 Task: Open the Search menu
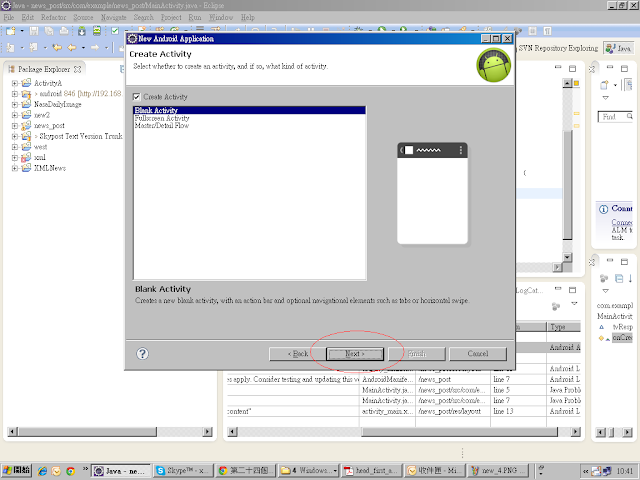click(143, 17)
